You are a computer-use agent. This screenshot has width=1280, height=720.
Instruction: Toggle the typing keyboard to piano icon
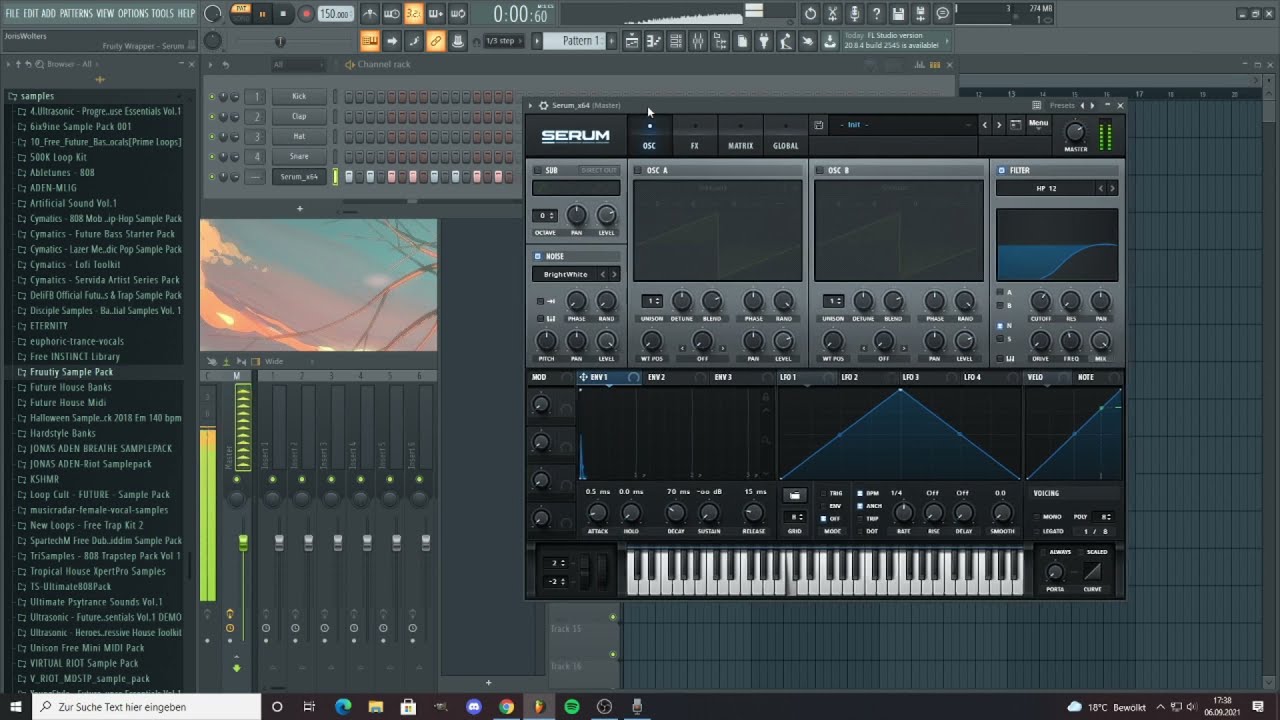pos(370,41)
